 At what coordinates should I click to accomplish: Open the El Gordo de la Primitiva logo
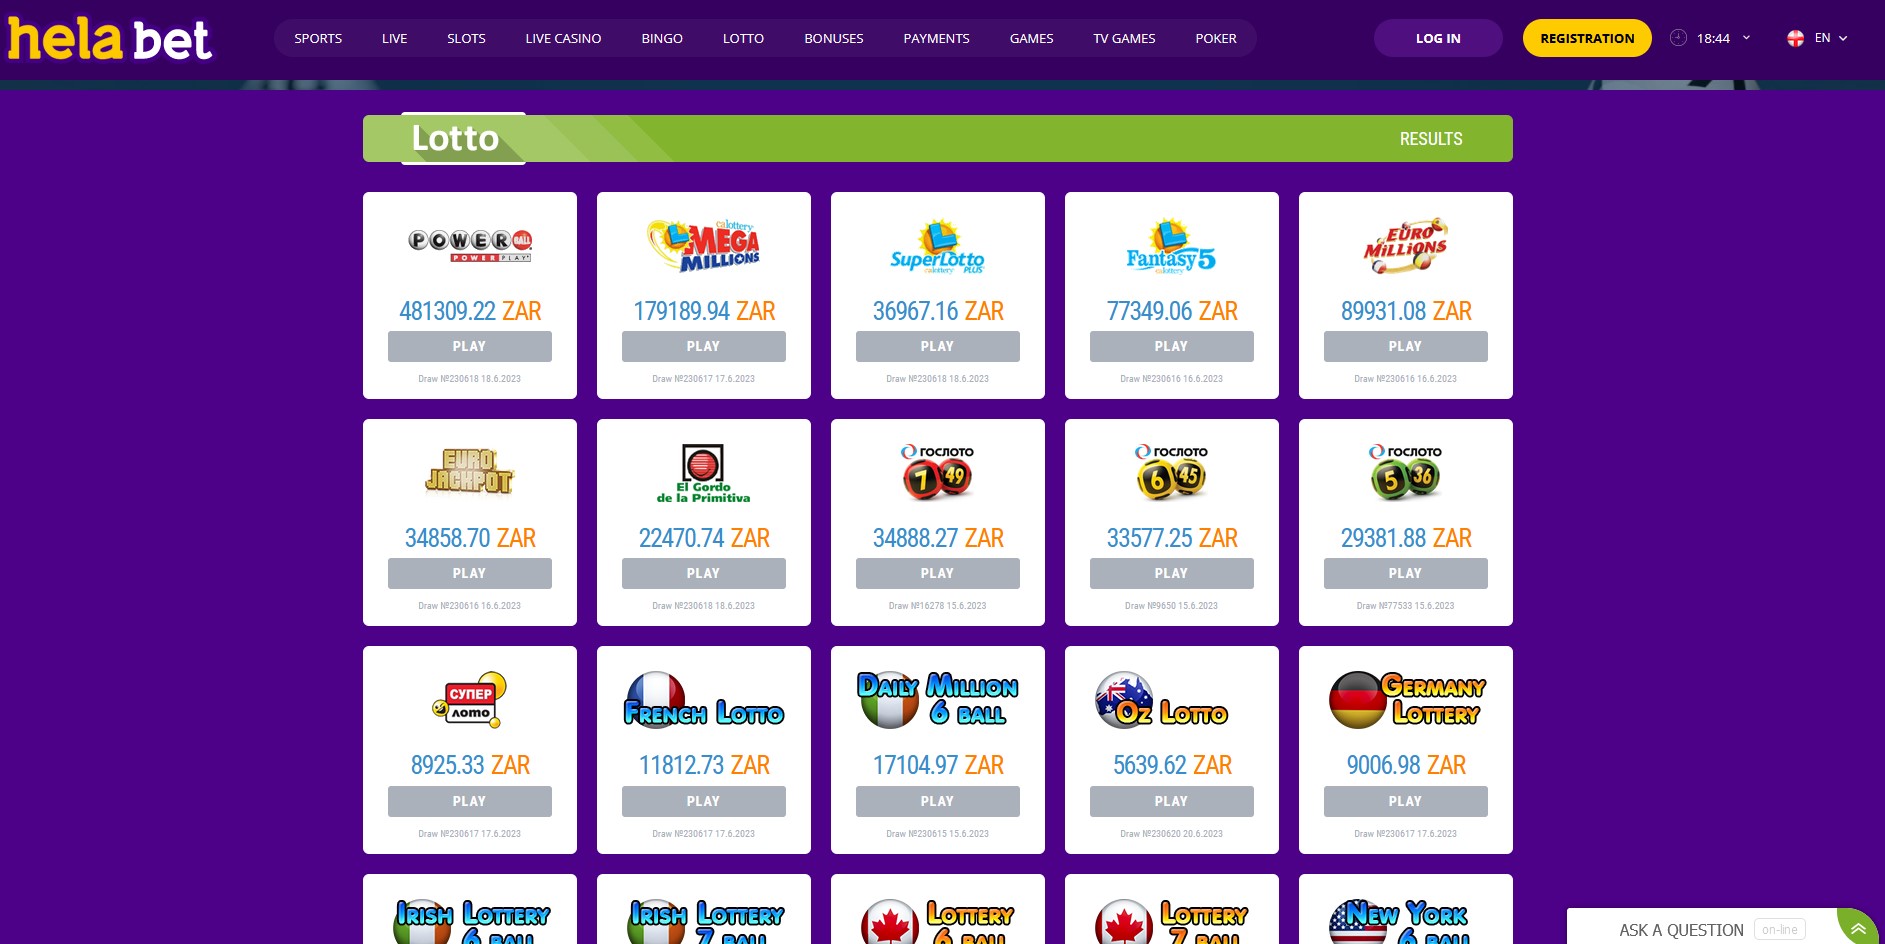(704, 473)
